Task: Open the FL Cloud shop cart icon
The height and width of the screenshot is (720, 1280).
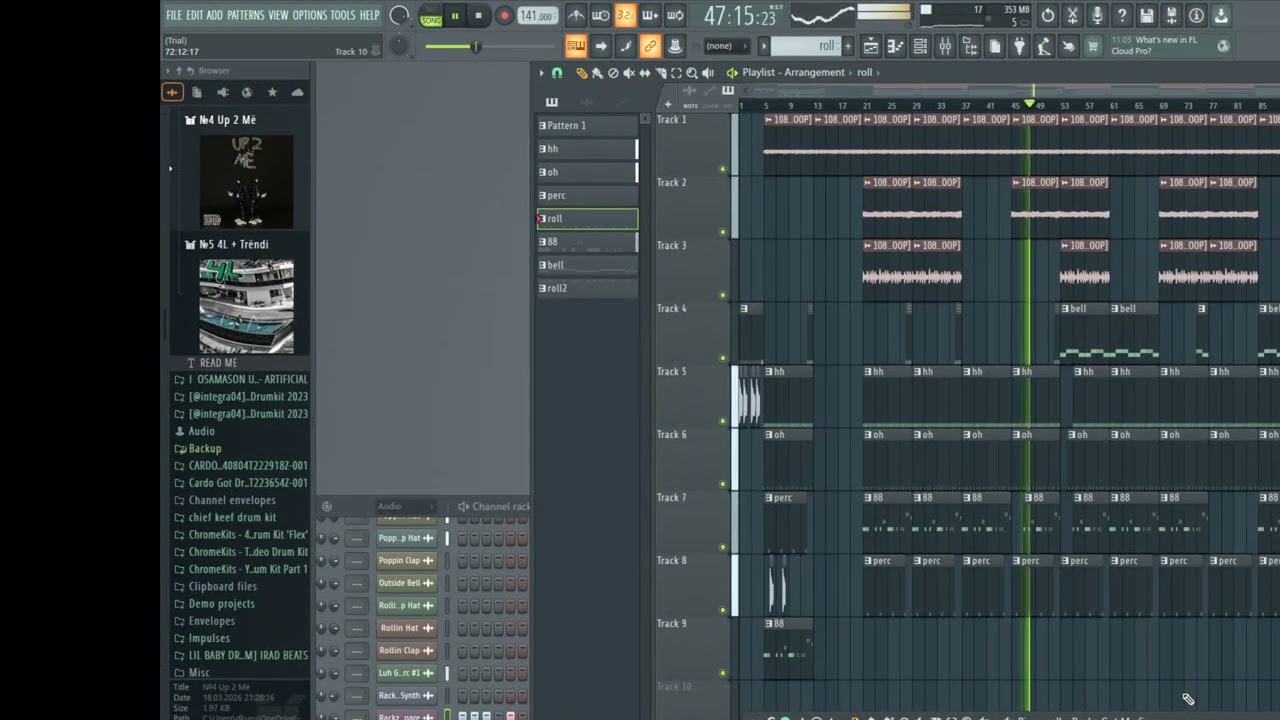Action: coord(1093,46)
